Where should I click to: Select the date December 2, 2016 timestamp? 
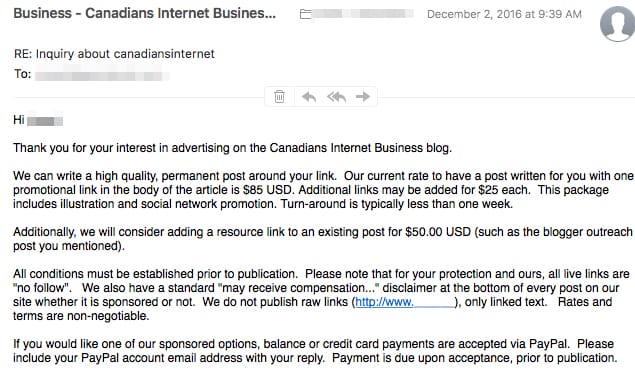pos(504,14)
